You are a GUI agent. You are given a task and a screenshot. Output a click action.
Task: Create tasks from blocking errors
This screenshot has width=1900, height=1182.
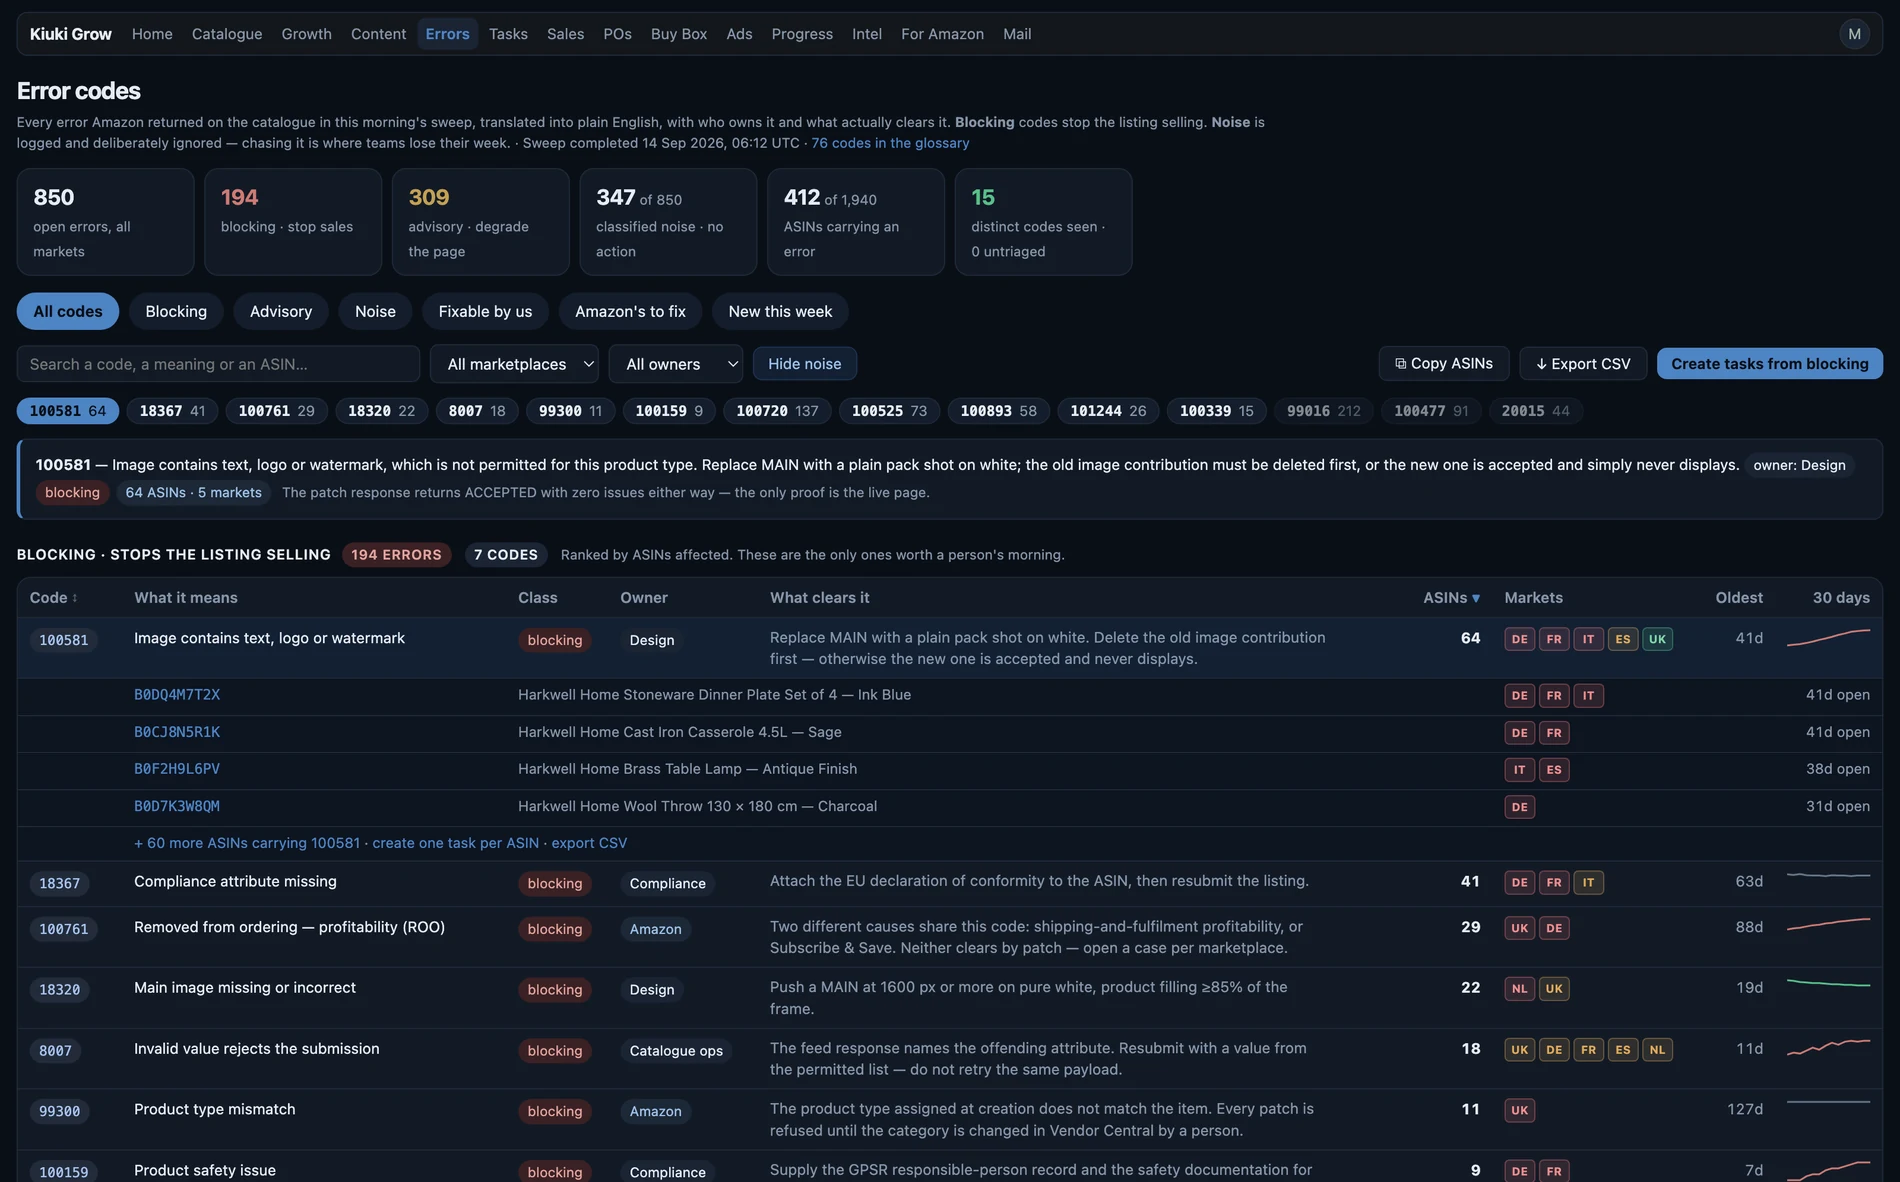(1769, 364)
